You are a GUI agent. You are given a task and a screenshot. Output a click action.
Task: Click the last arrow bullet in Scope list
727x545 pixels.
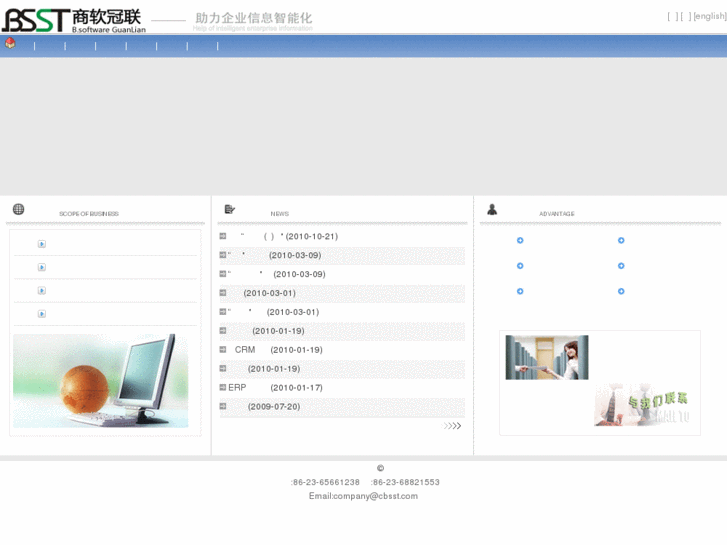[42, 314]
